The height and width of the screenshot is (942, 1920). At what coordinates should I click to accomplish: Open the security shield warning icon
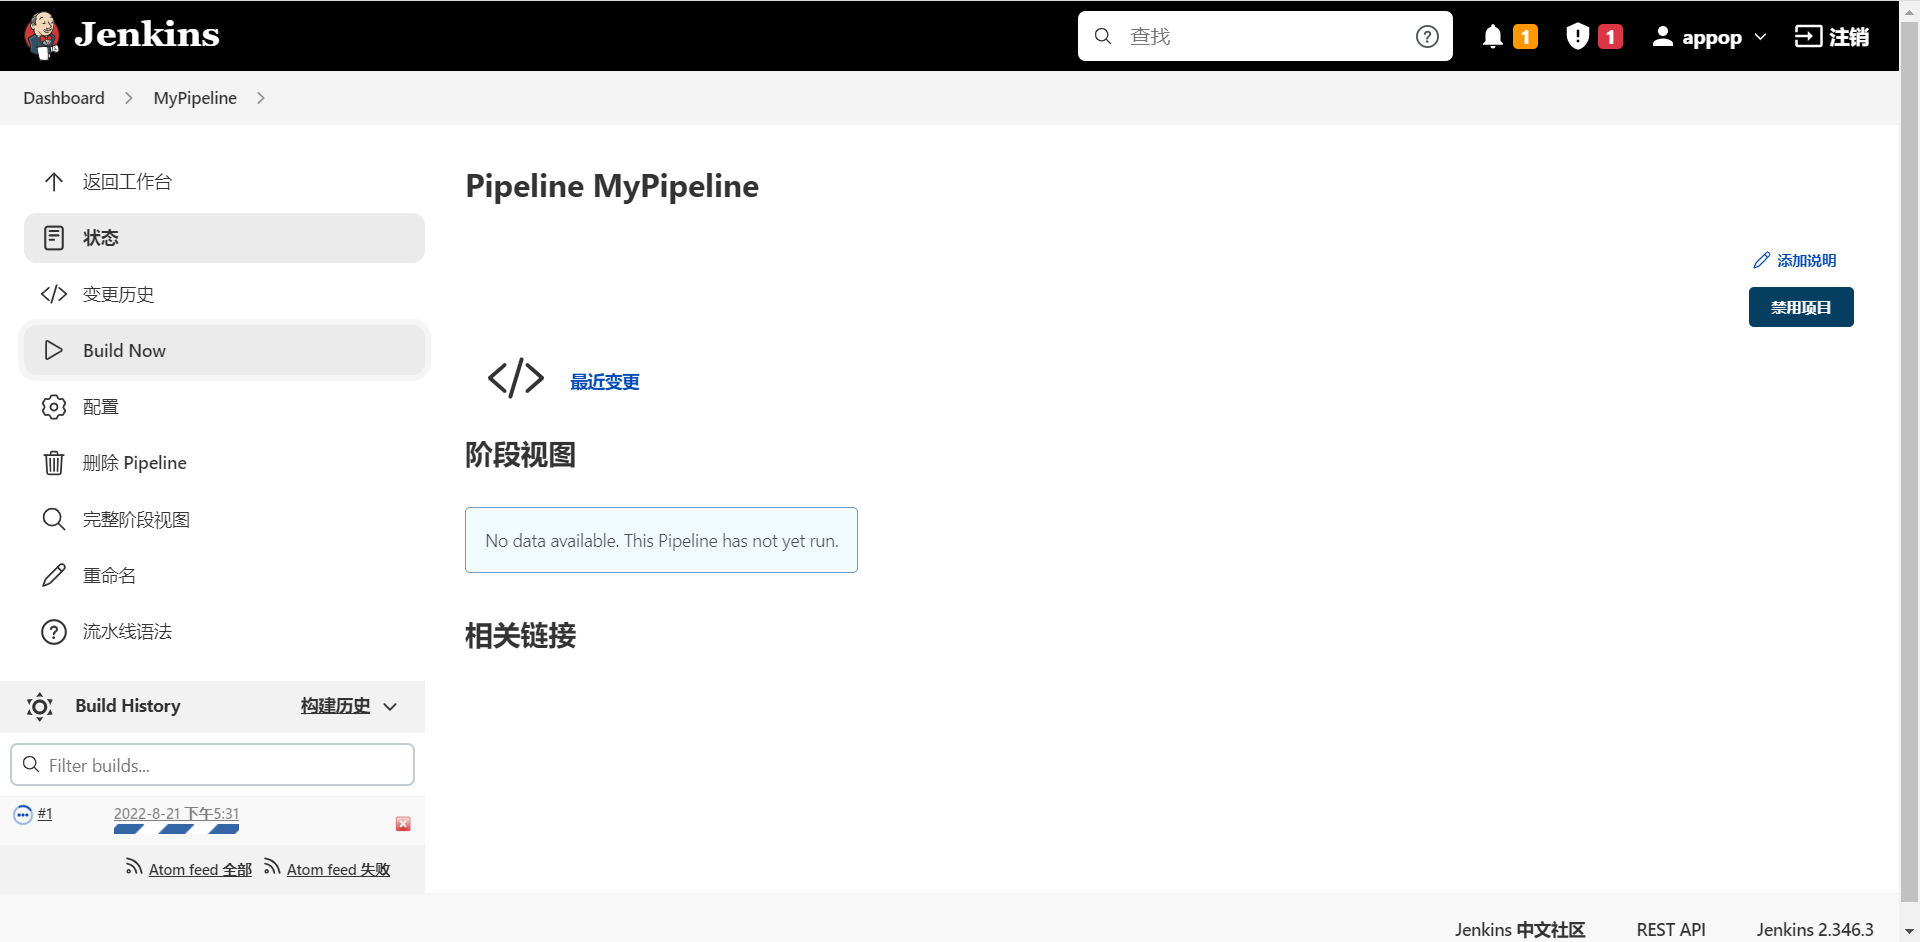pos(1577,37)
